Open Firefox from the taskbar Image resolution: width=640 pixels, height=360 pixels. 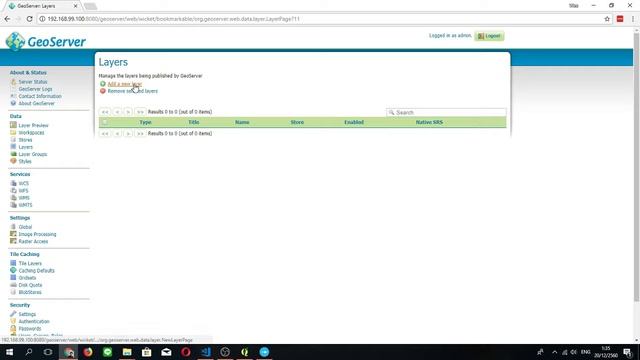point(88,352)
